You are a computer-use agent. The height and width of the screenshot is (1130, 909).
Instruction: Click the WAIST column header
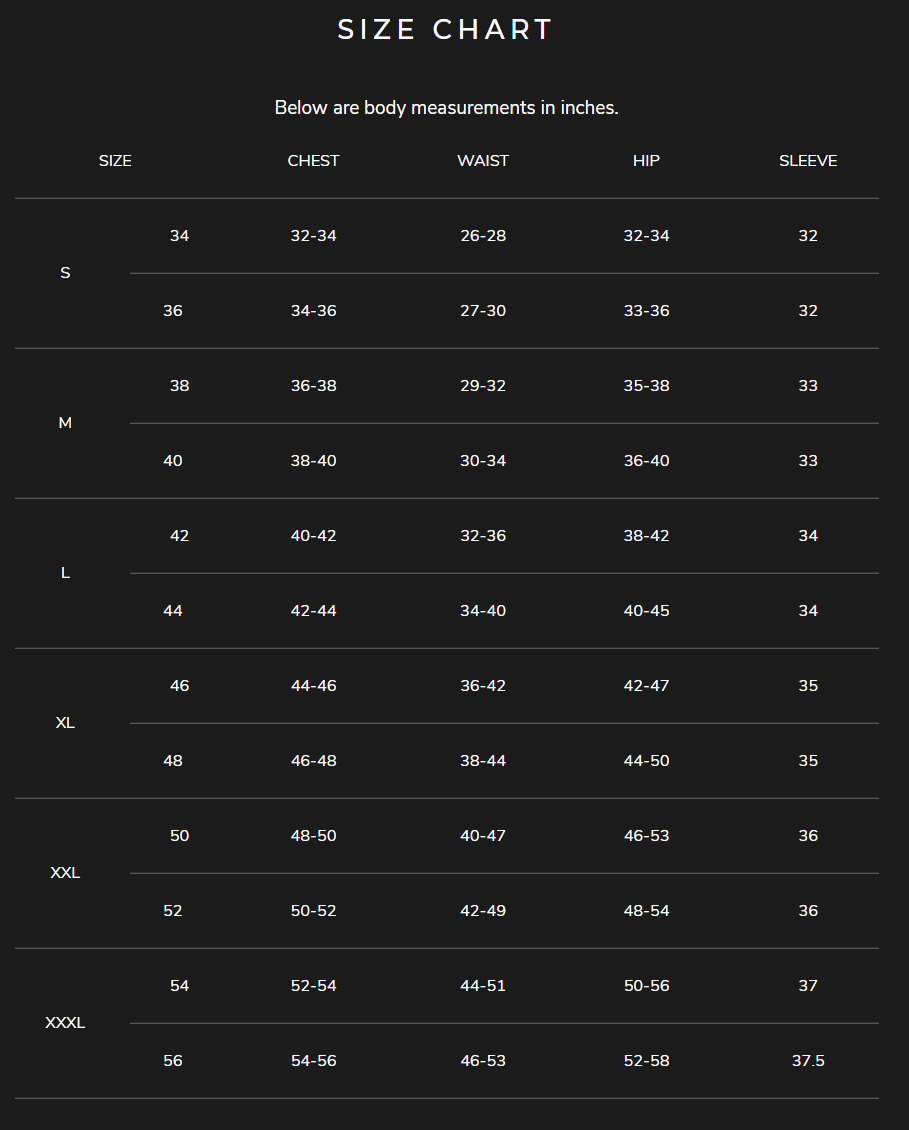(483, 161)
